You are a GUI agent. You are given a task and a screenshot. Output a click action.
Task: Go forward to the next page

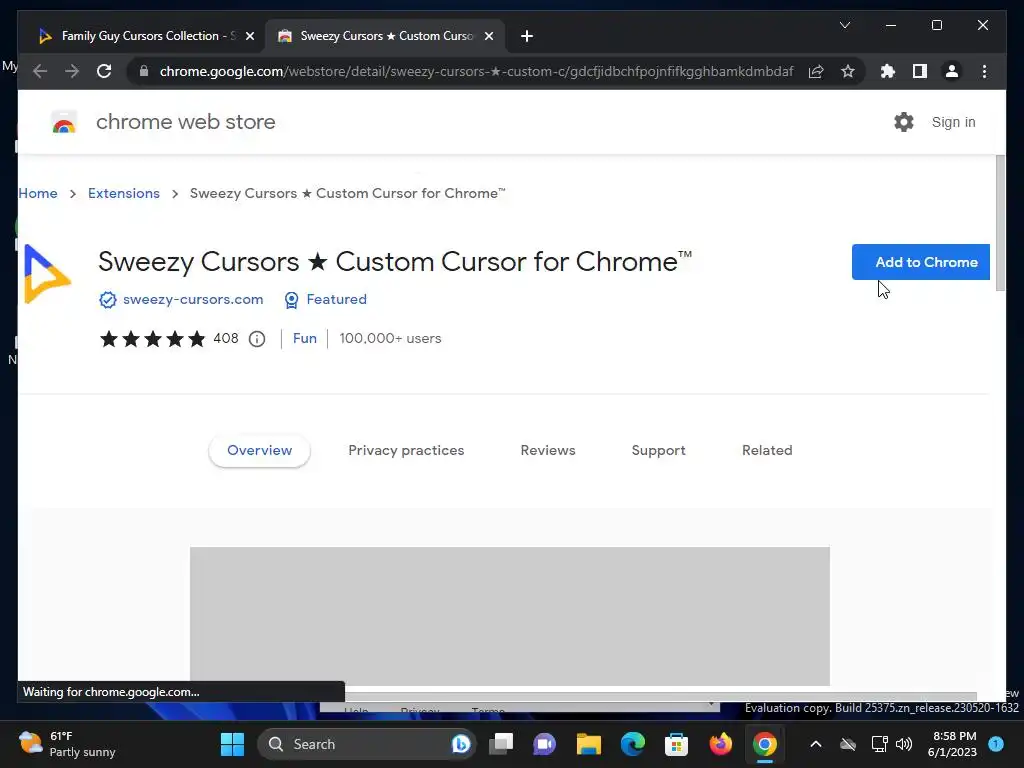[72, 71]
